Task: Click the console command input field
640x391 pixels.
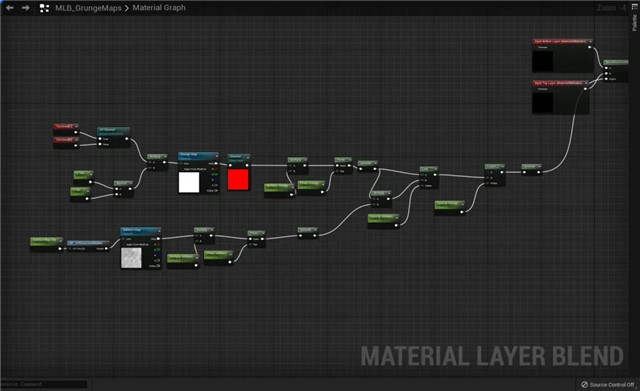Action: 43,384
